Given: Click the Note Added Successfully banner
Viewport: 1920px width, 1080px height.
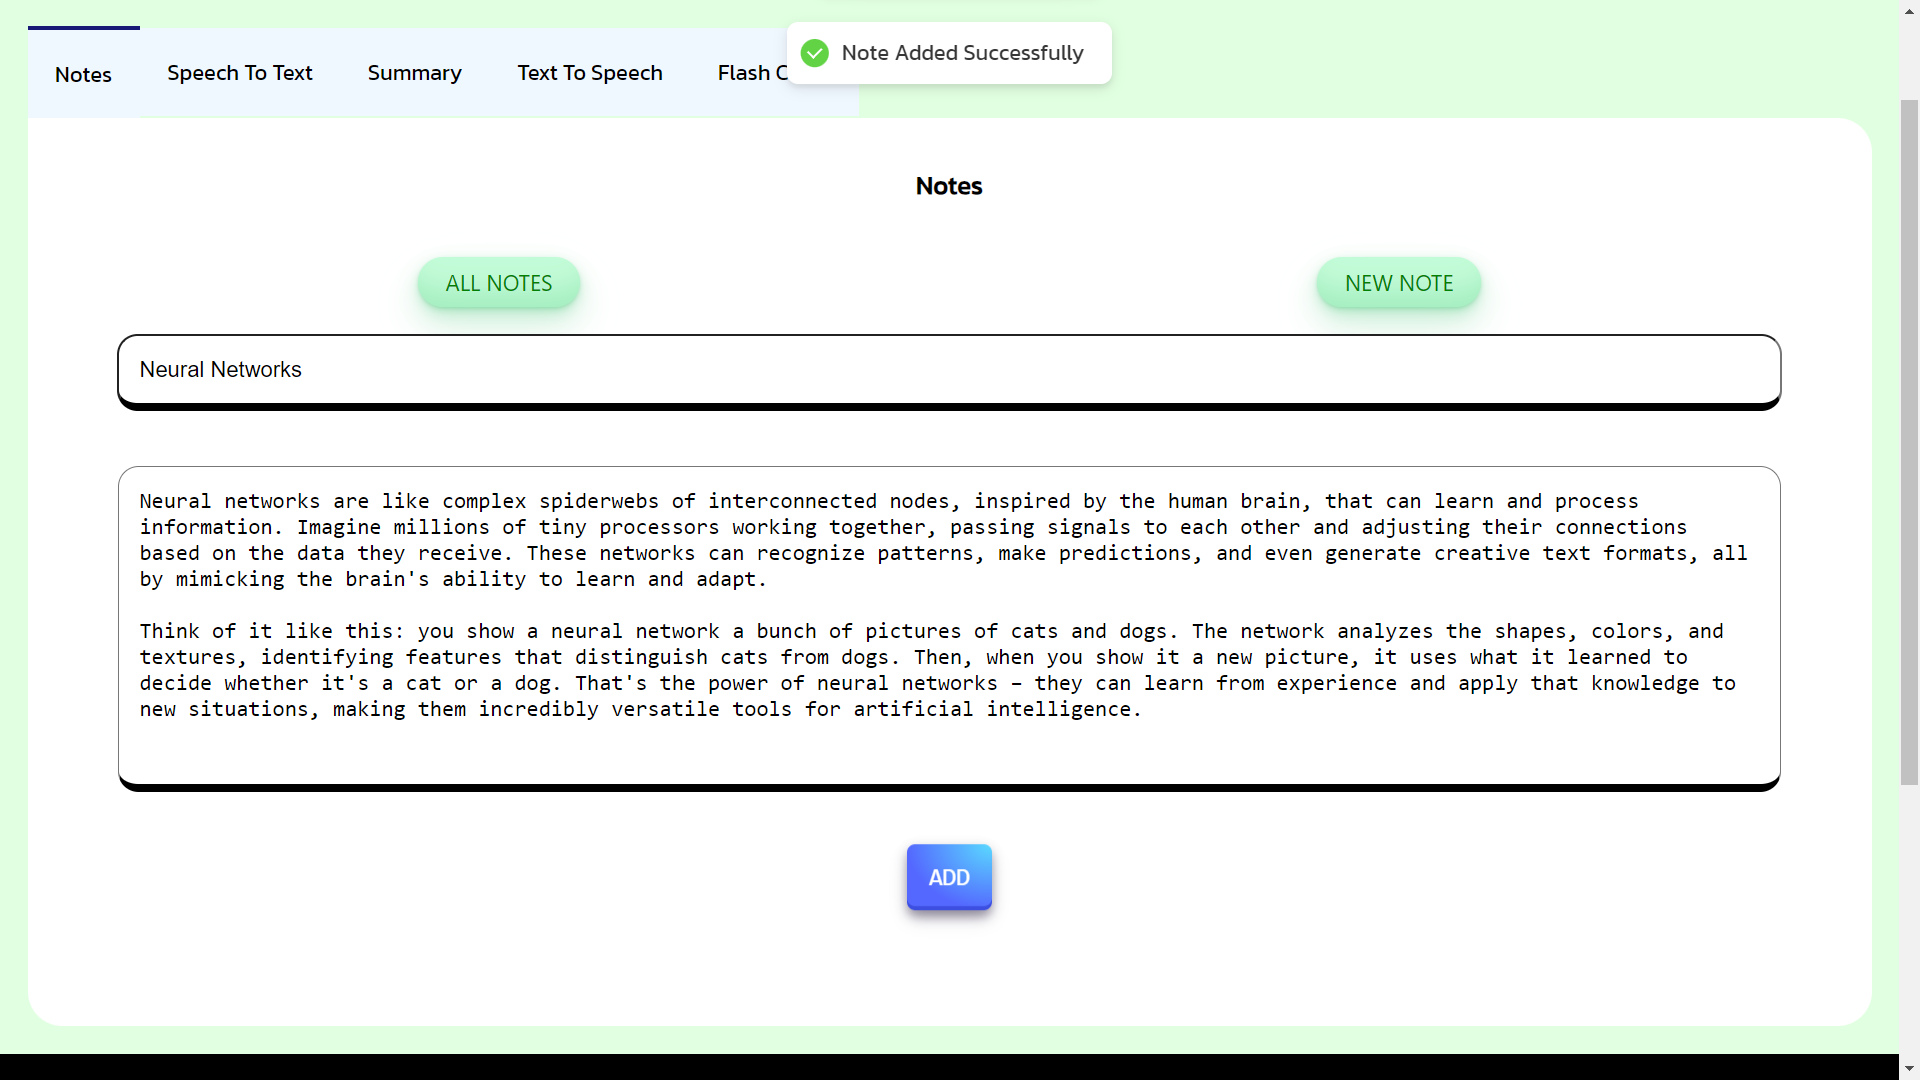Looking at the screenshot, I should [949, 53].
